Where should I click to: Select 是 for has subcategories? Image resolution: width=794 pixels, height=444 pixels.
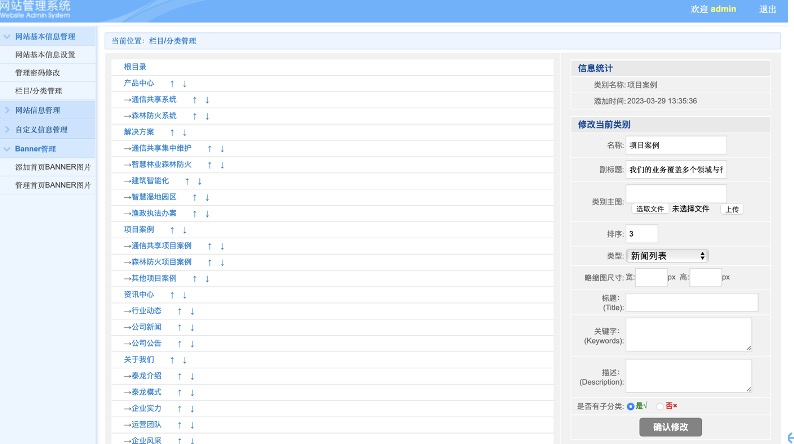[x=630, y=406]
